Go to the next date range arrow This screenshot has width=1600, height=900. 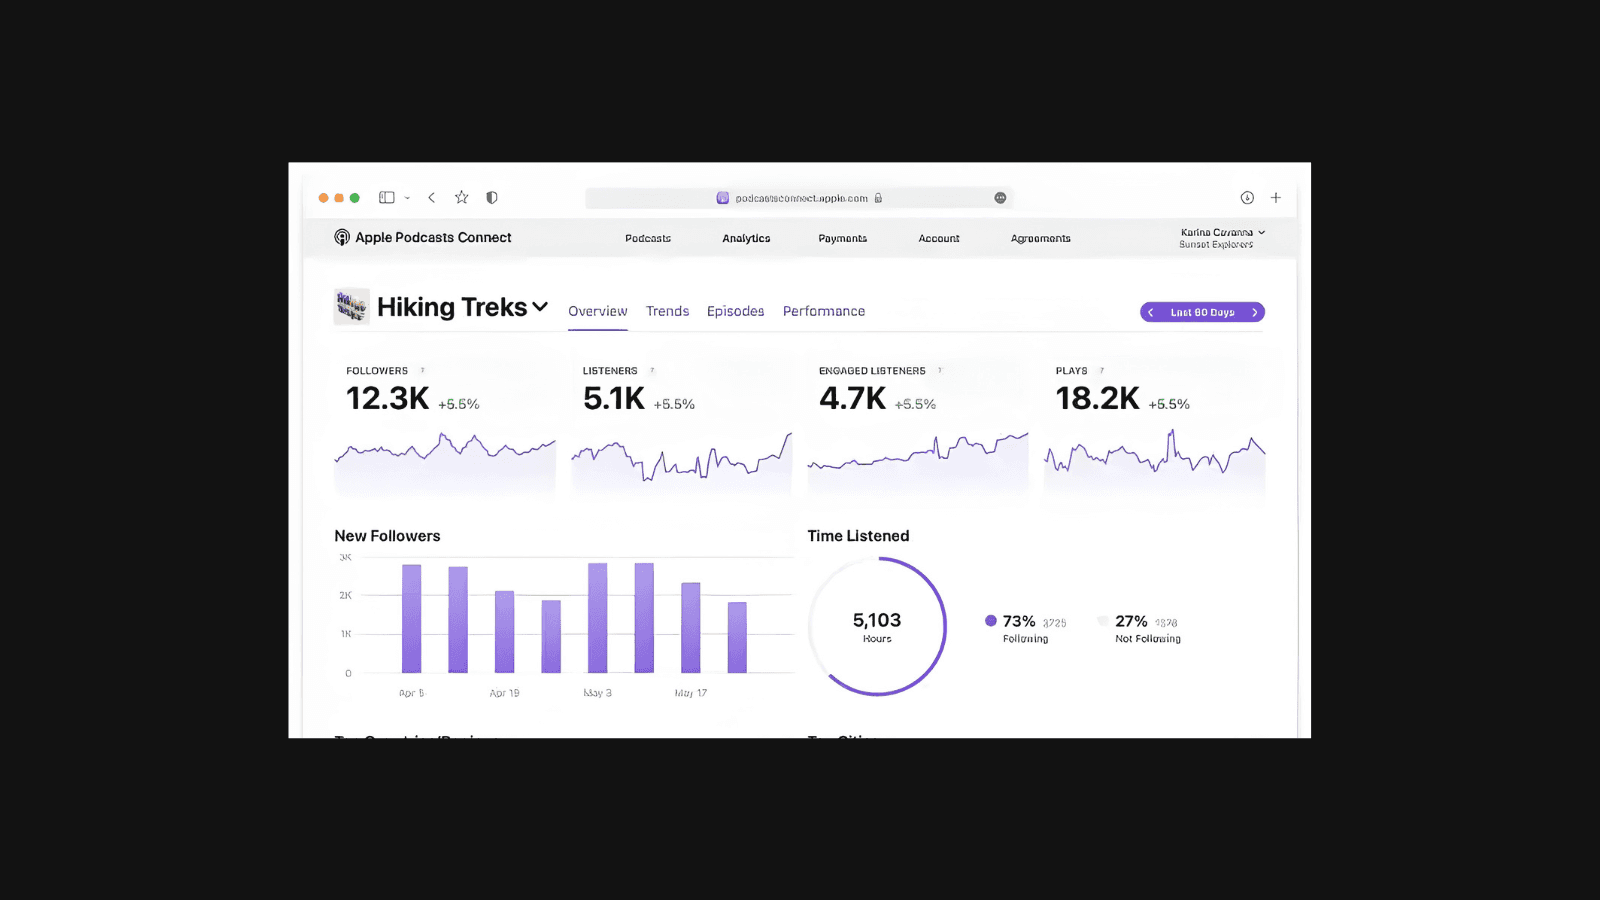[1255, 312]
